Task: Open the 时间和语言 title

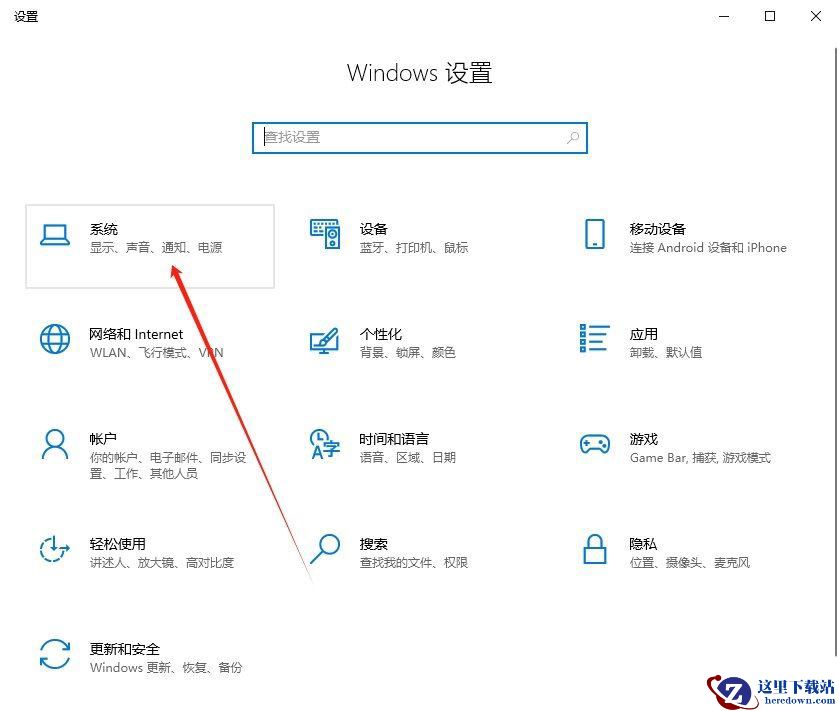Action: point(394,439)
